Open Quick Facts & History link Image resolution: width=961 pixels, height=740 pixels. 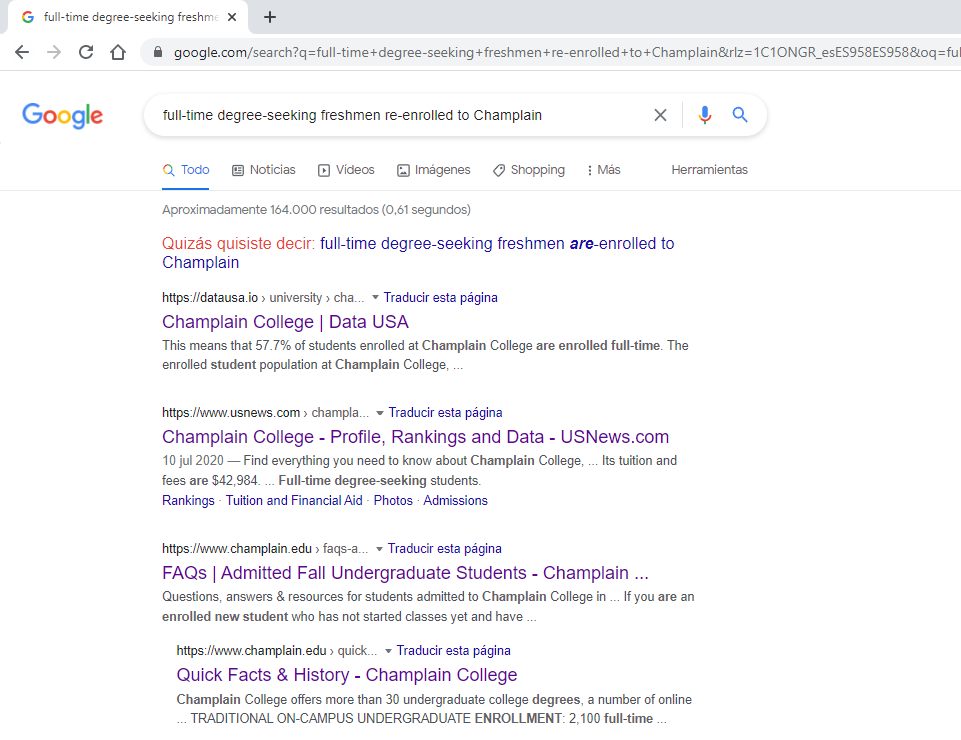coord(346,675)
